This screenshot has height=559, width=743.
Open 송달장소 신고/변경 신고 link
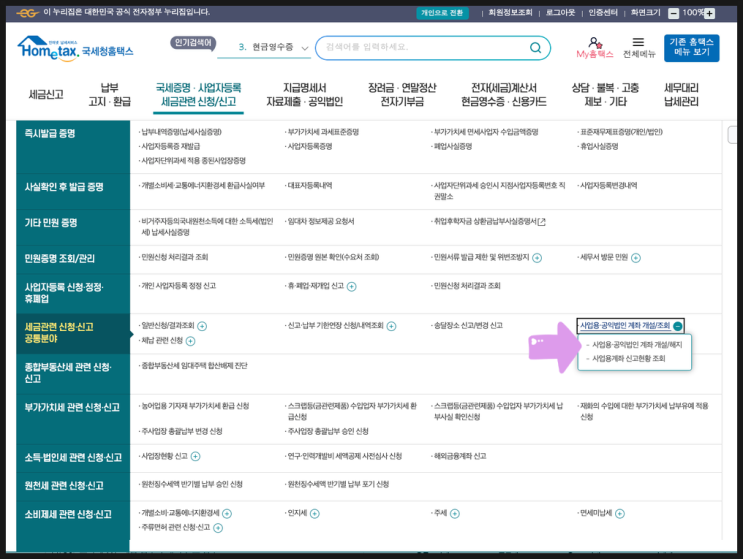pos(468,325)
